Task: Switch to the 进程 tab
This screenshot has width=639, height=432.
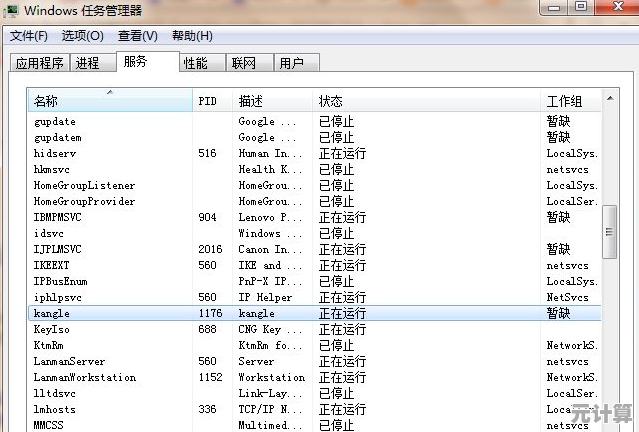Action: point(88,64)
